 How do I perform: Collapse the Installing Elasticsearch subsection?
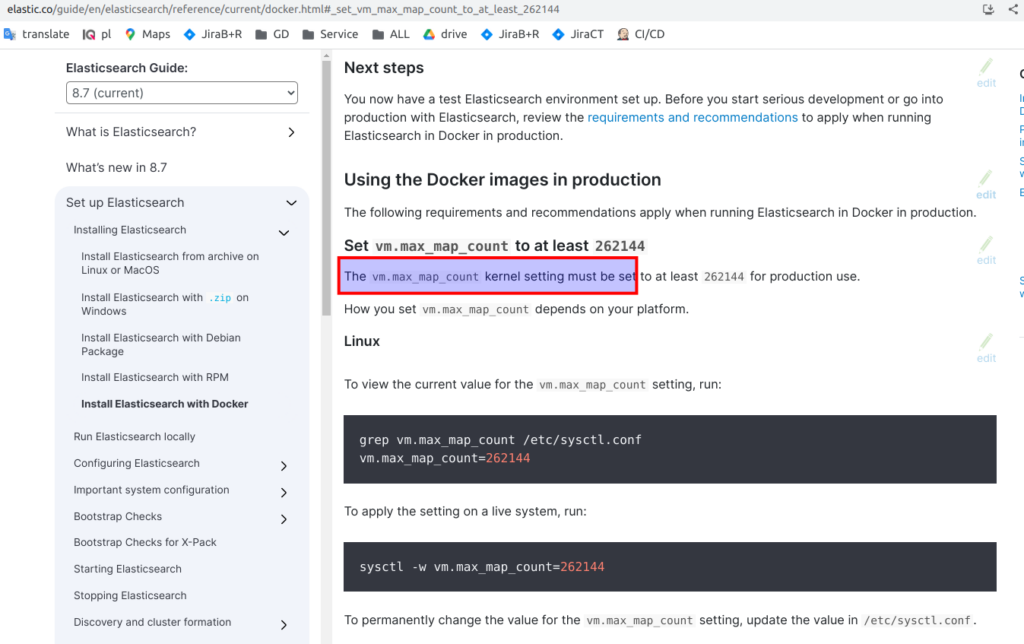[284, 233]
